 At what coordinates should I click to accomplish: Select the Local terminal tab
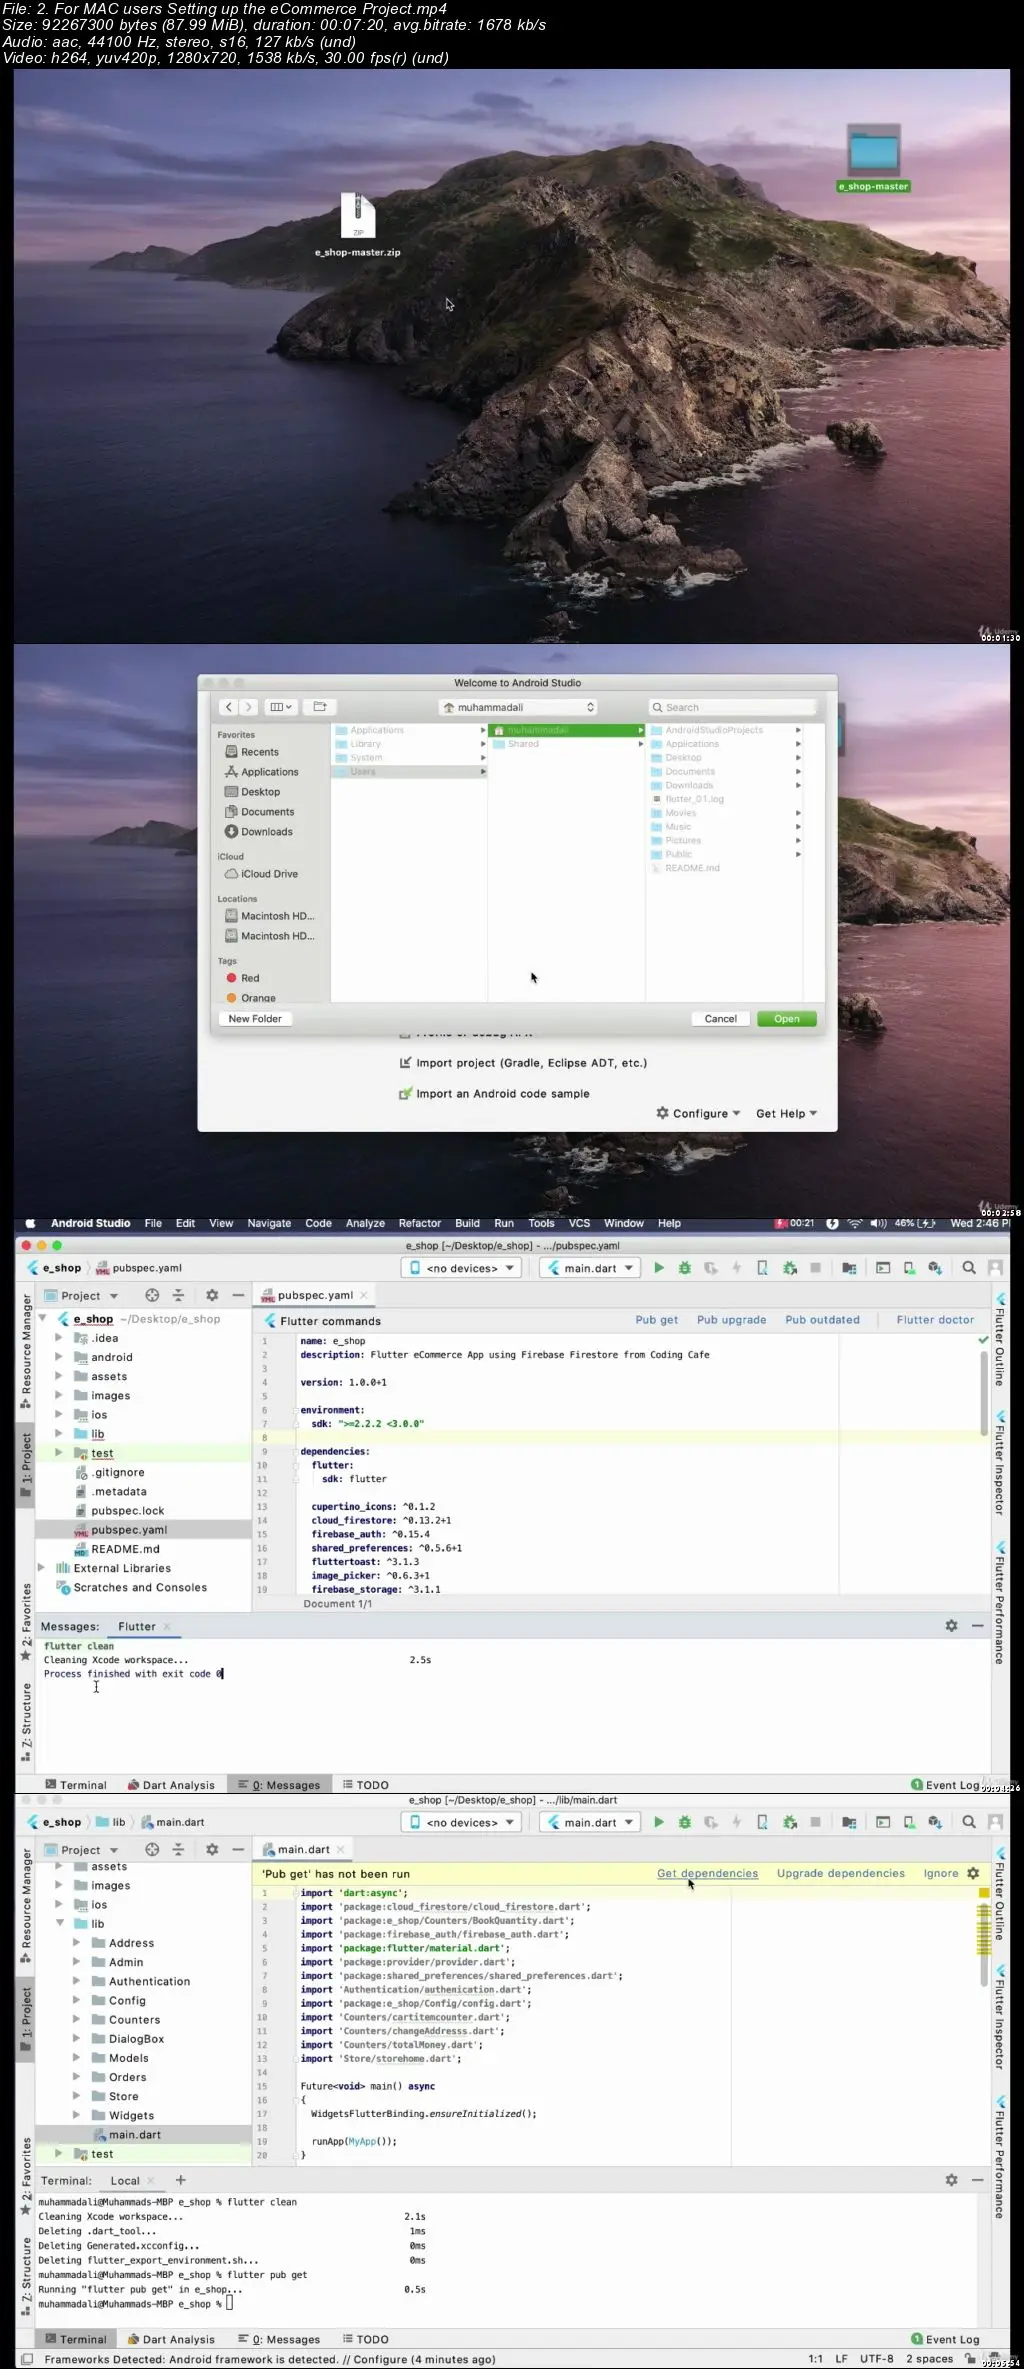[x=125, y=2180]
